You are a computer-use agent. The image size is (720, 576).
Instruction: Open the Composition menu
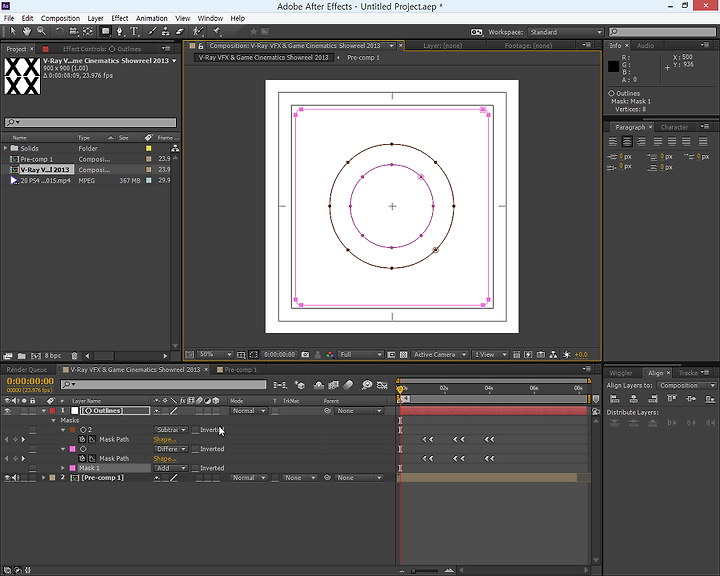coord(60,18)
